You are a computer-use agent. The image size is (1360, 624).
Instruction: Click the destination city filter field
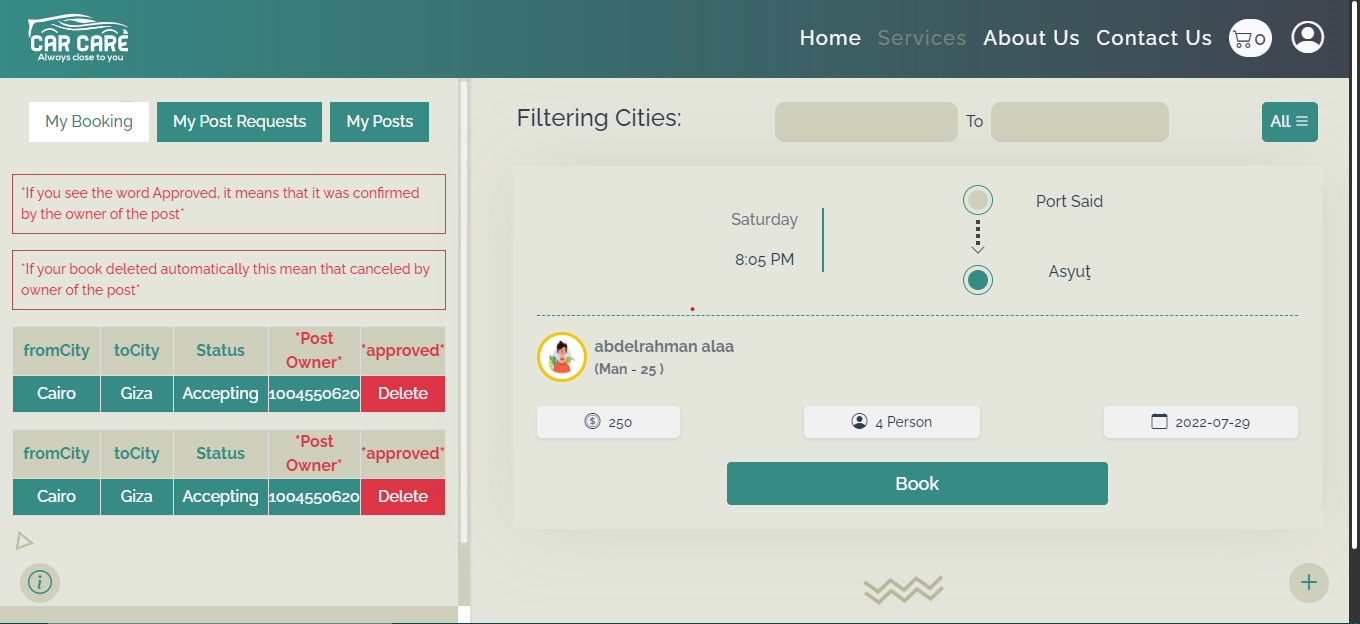[1079, 122]
